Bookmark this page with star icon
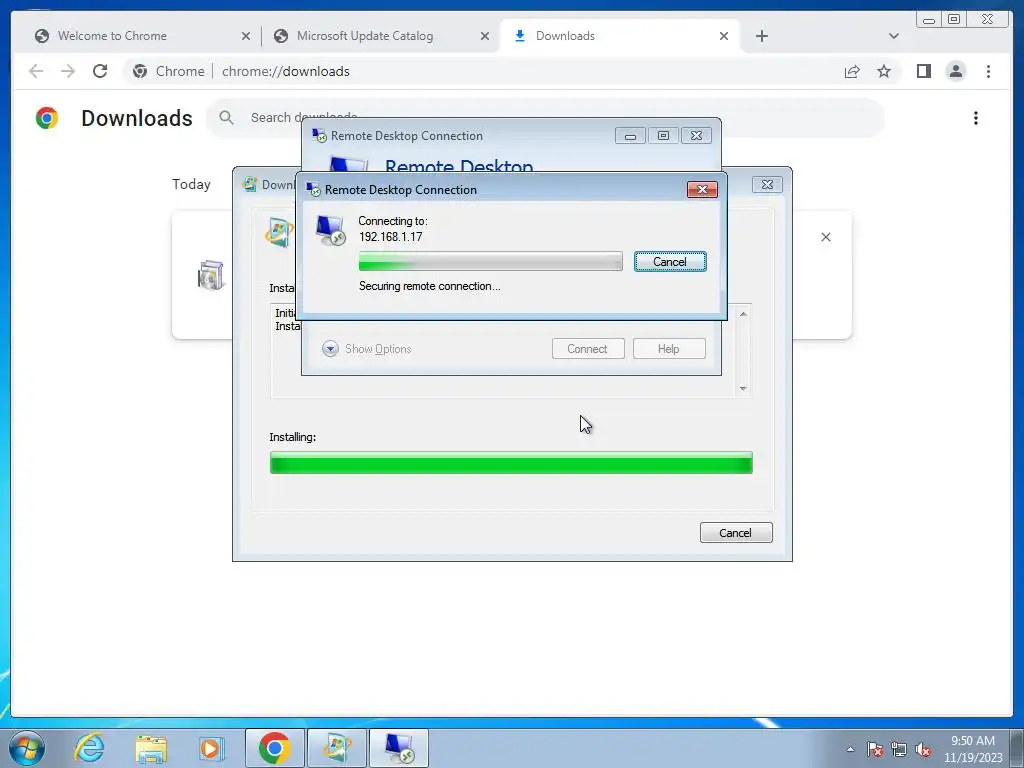1024x768 pixels. 884,71
